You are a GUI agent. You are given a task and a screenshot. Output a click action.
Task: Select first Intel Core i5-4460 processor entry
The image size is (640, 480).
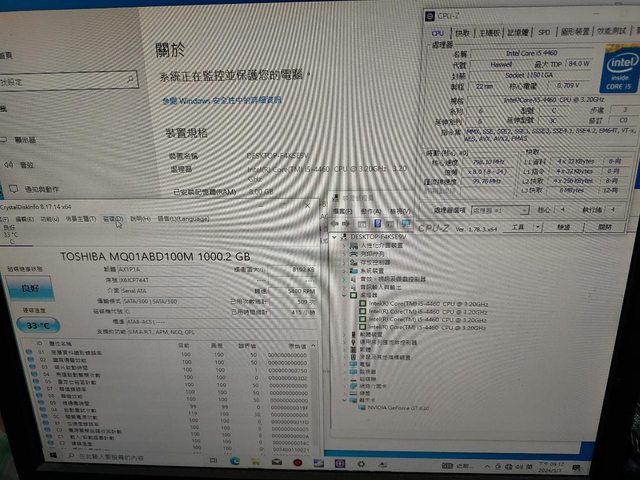[424, 304]
